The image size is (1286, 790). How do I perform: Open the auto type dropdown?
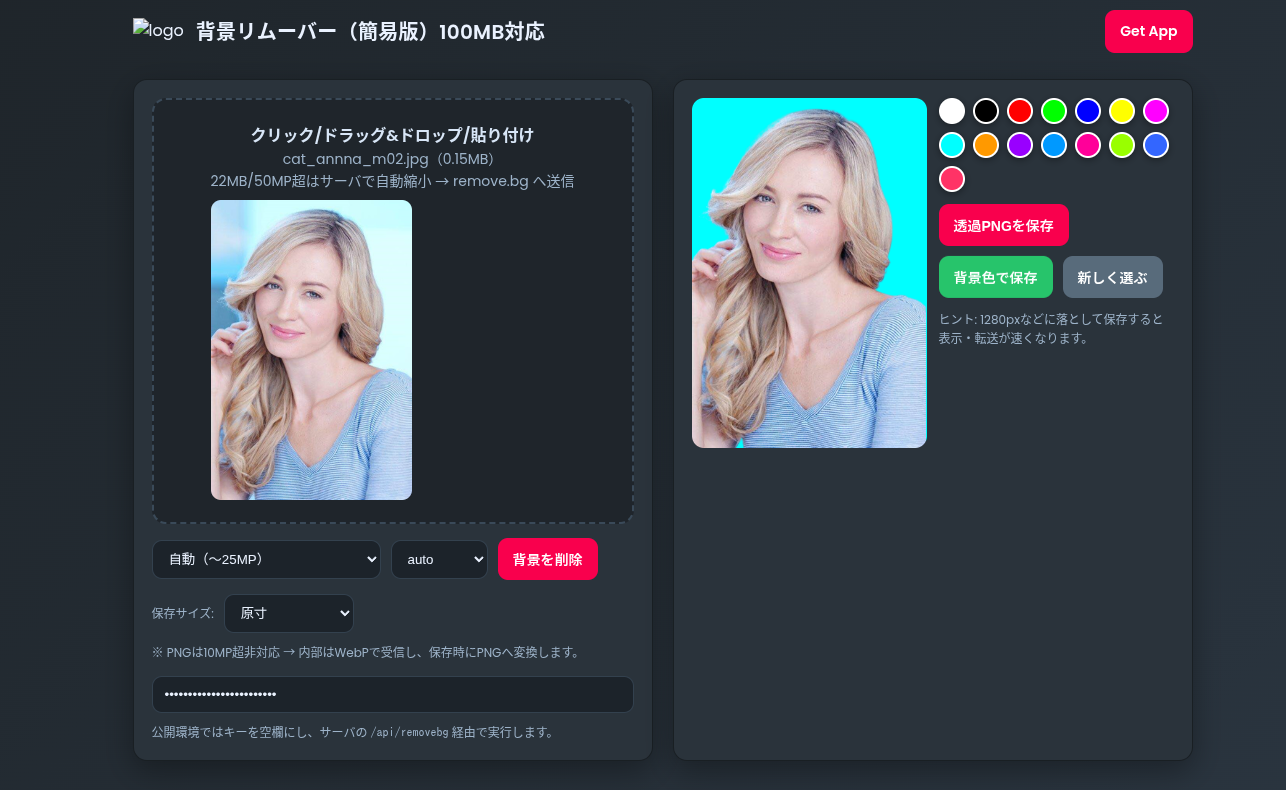(x=439, y=559)
